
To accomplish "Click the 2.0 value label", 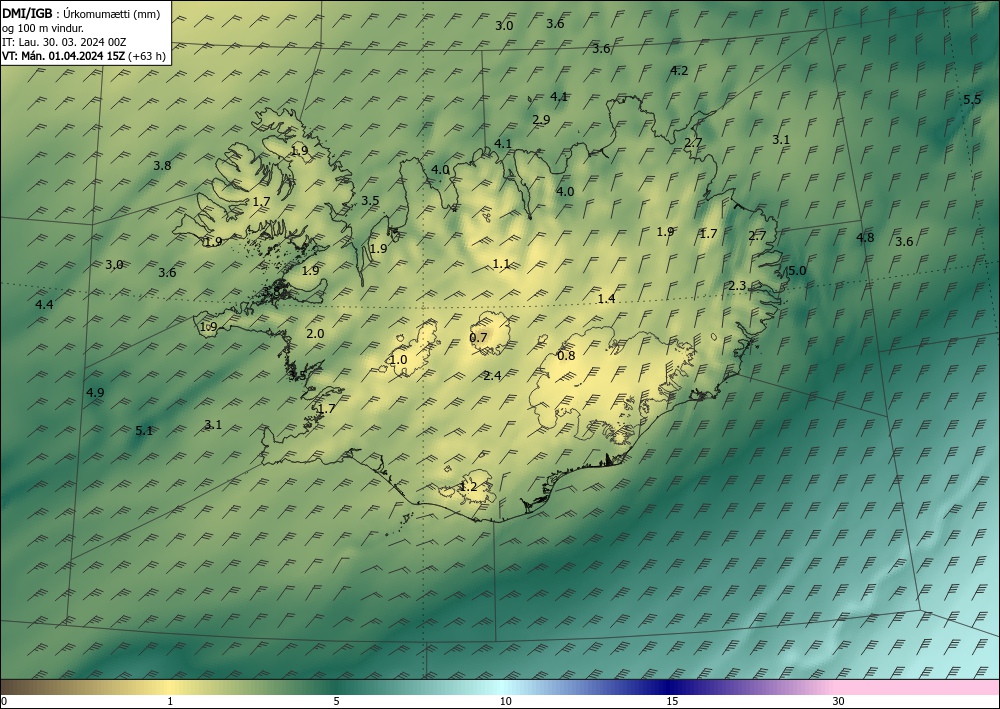I will pyautogui.click(x=315, y=333).
